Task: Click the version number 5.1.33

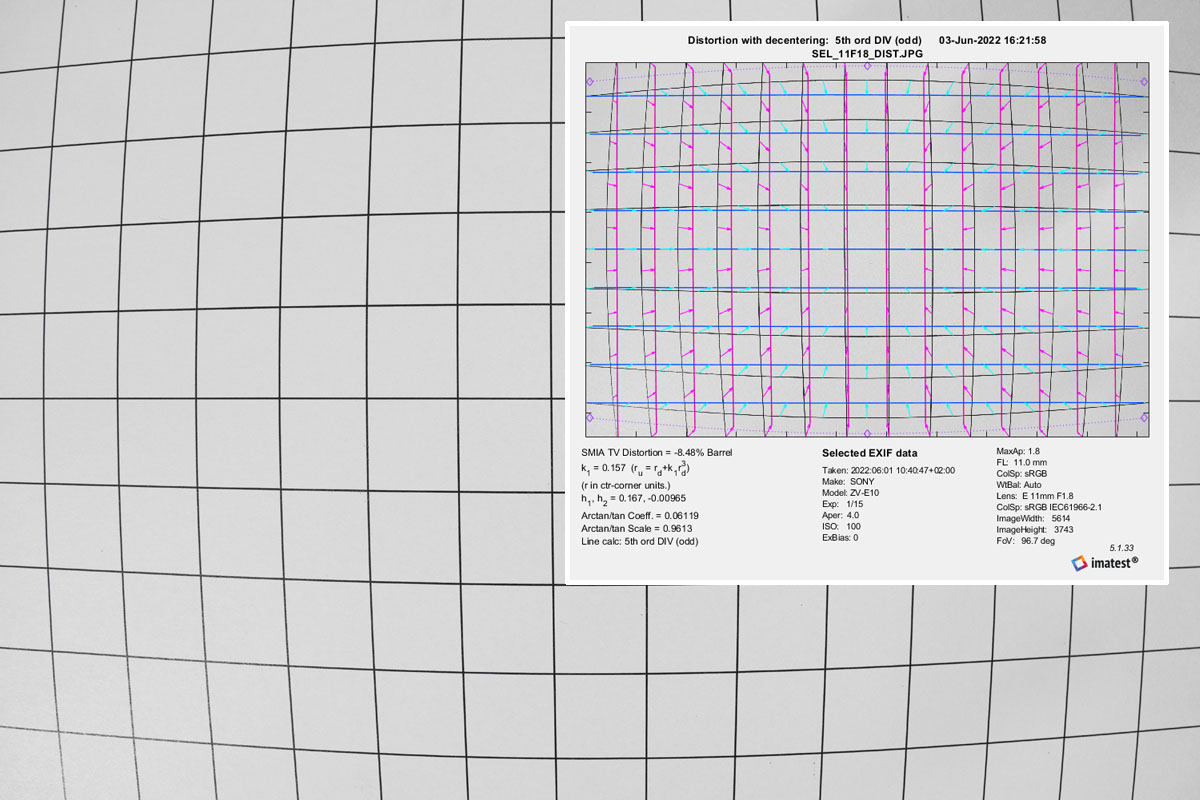Action: (x=1124, y=548)
